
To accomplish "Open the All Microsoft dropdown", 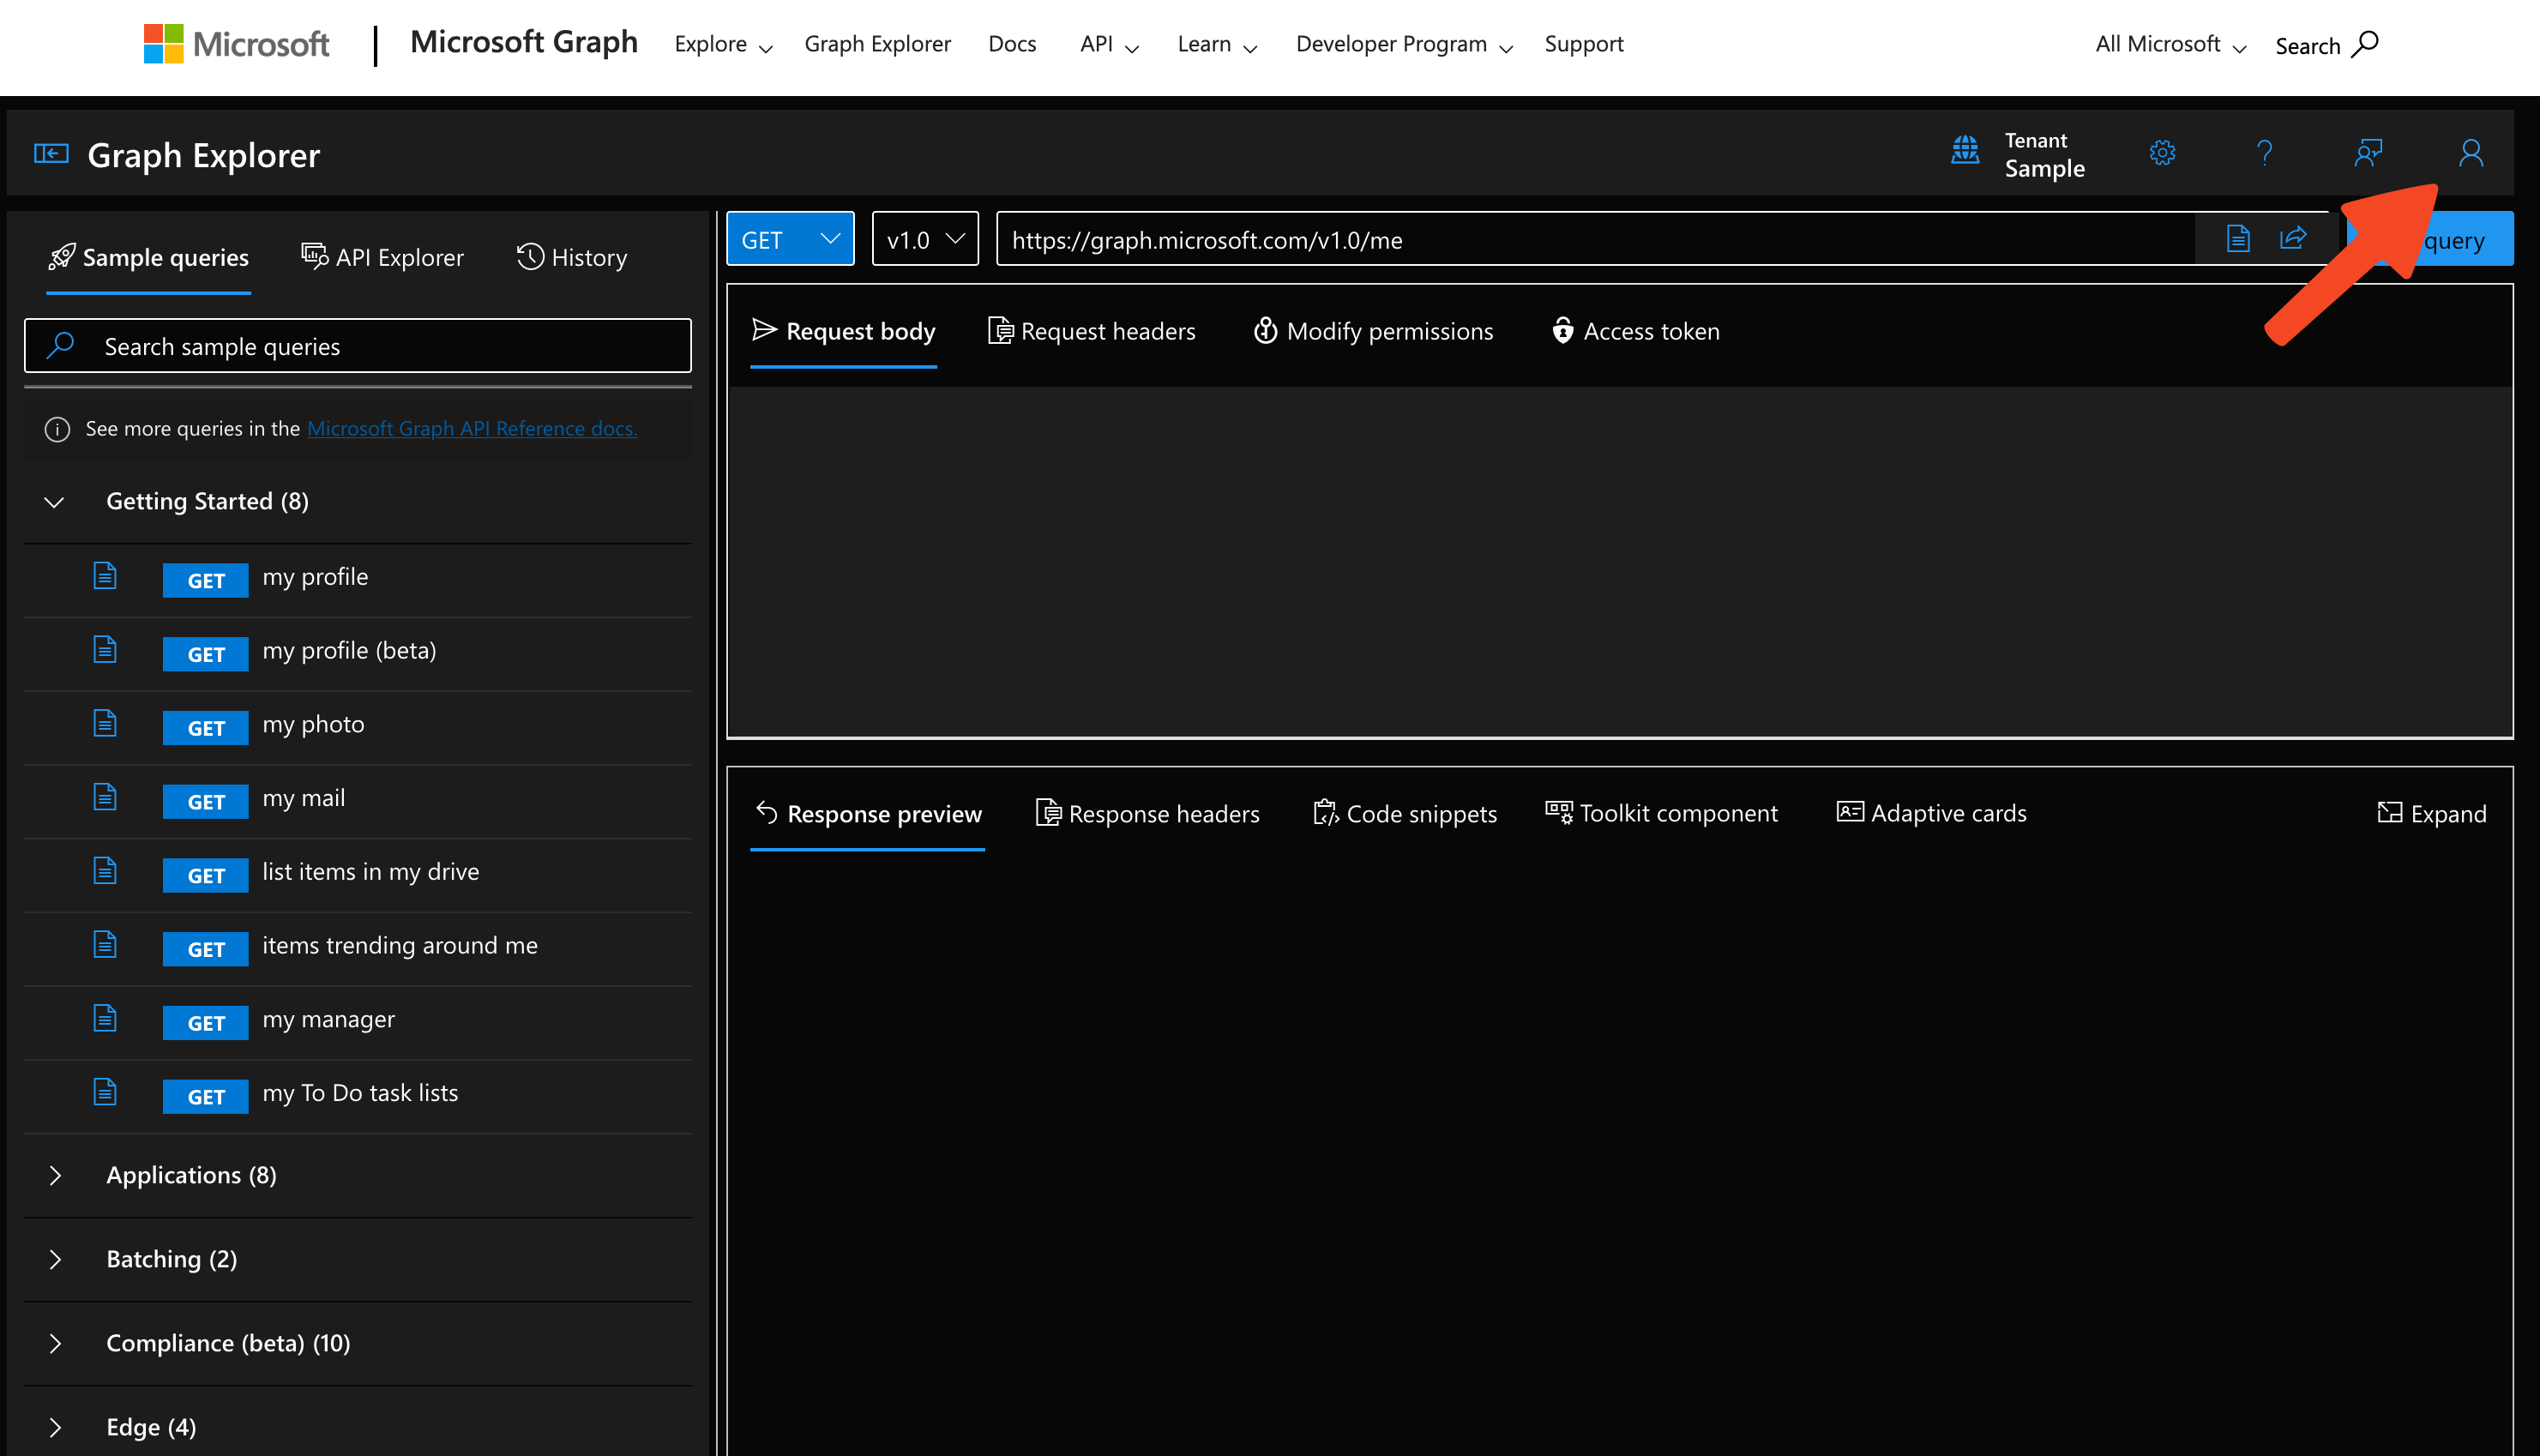I will click(2170, 44).
